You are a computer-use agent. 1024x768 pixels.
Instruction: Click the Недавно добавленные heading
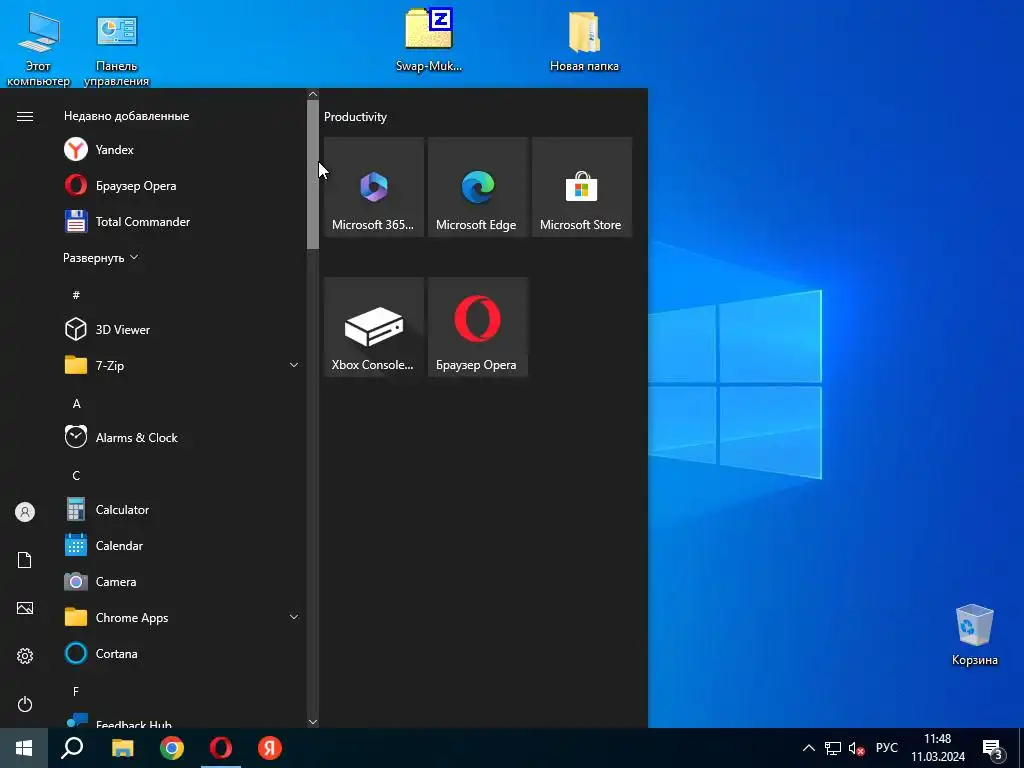(127, 116)
